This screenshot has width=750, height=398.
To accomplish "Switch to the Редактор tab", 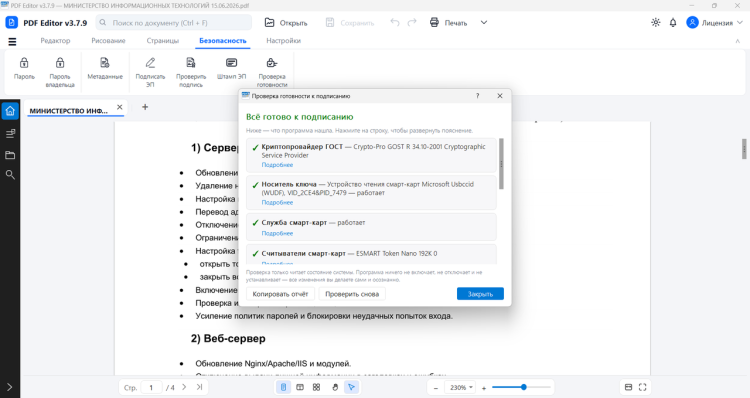I will coord(55,41).
